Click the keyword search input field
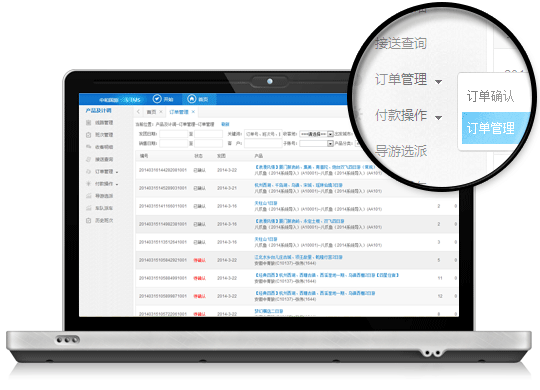The width and height of the screenshot is (540, 390). pyautogui.click(x=263, y=134)
